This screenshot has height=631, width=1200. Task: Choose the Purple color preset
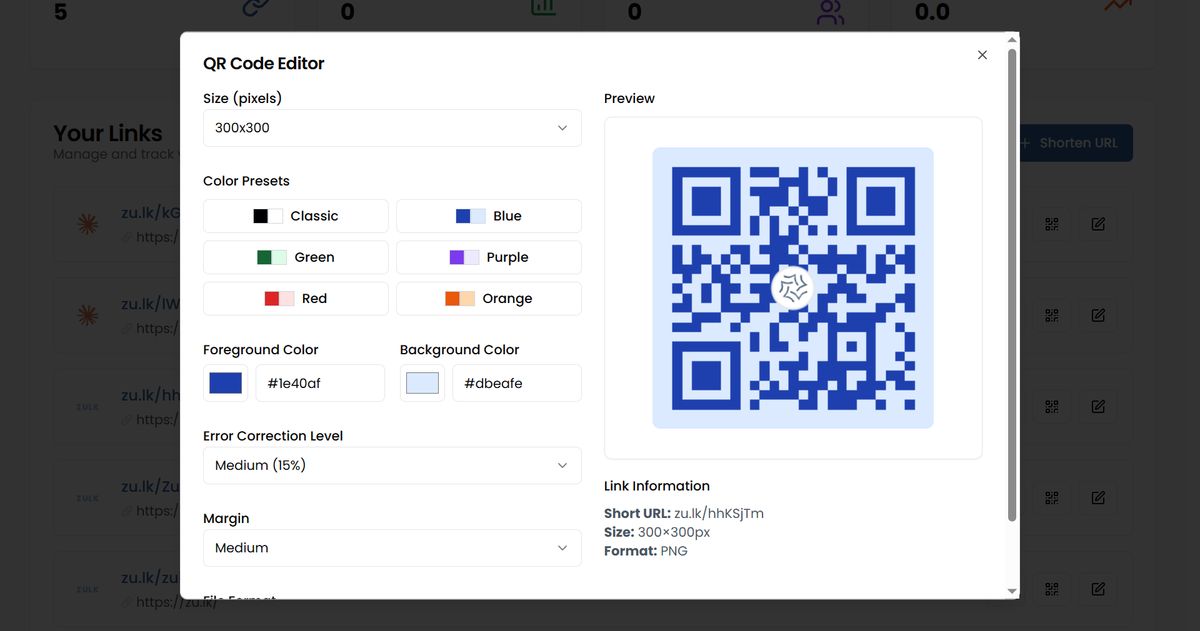pos(489,257)
